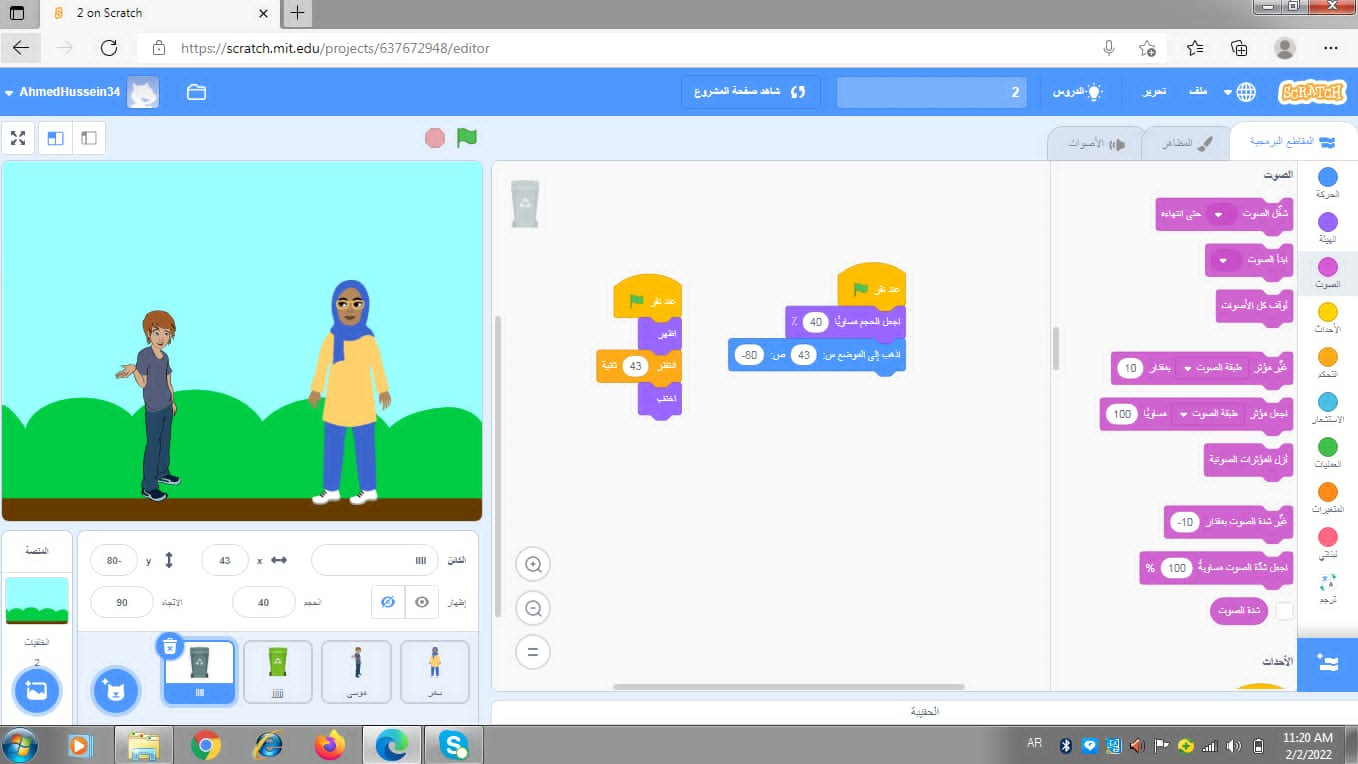The image size is (1358, 764).
Task: Open the language globe dropdown
Action: click(1240, 92)
